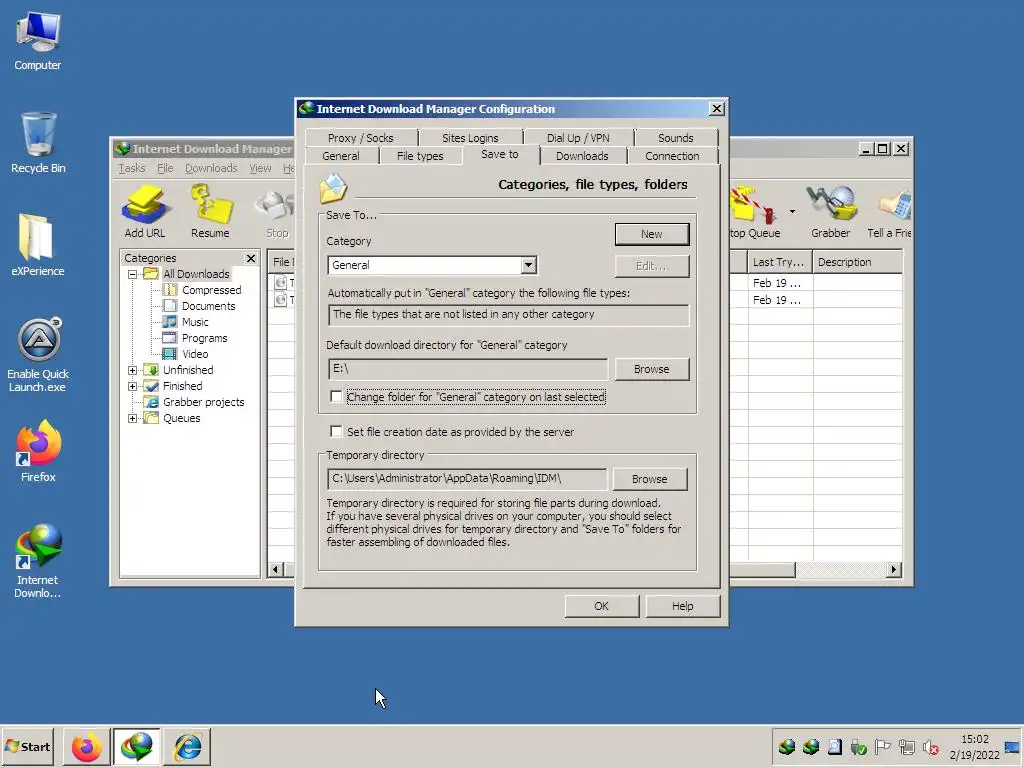Open the Downloads menu in IDM
The image size is (1024, 768).
click(211, 168)
